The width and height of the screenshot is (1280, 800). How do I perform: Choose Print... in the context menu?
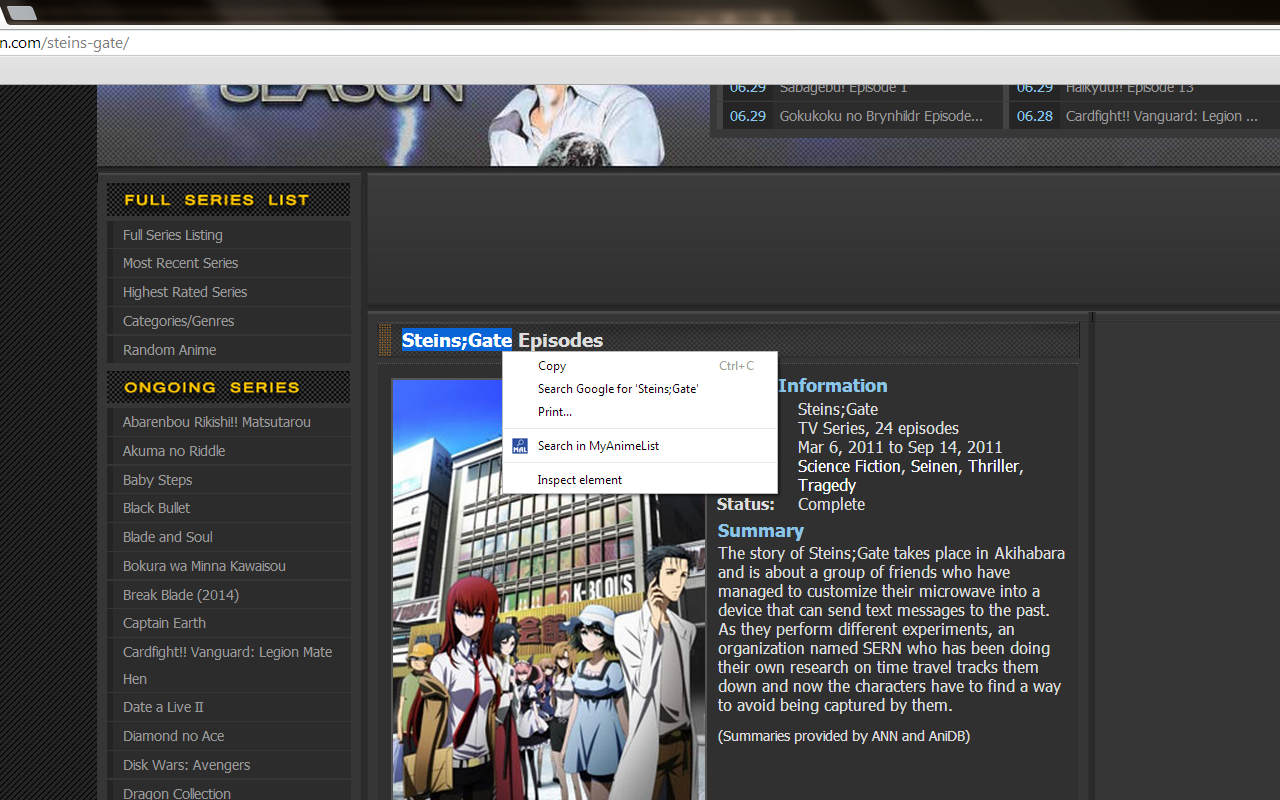(640, 412)
